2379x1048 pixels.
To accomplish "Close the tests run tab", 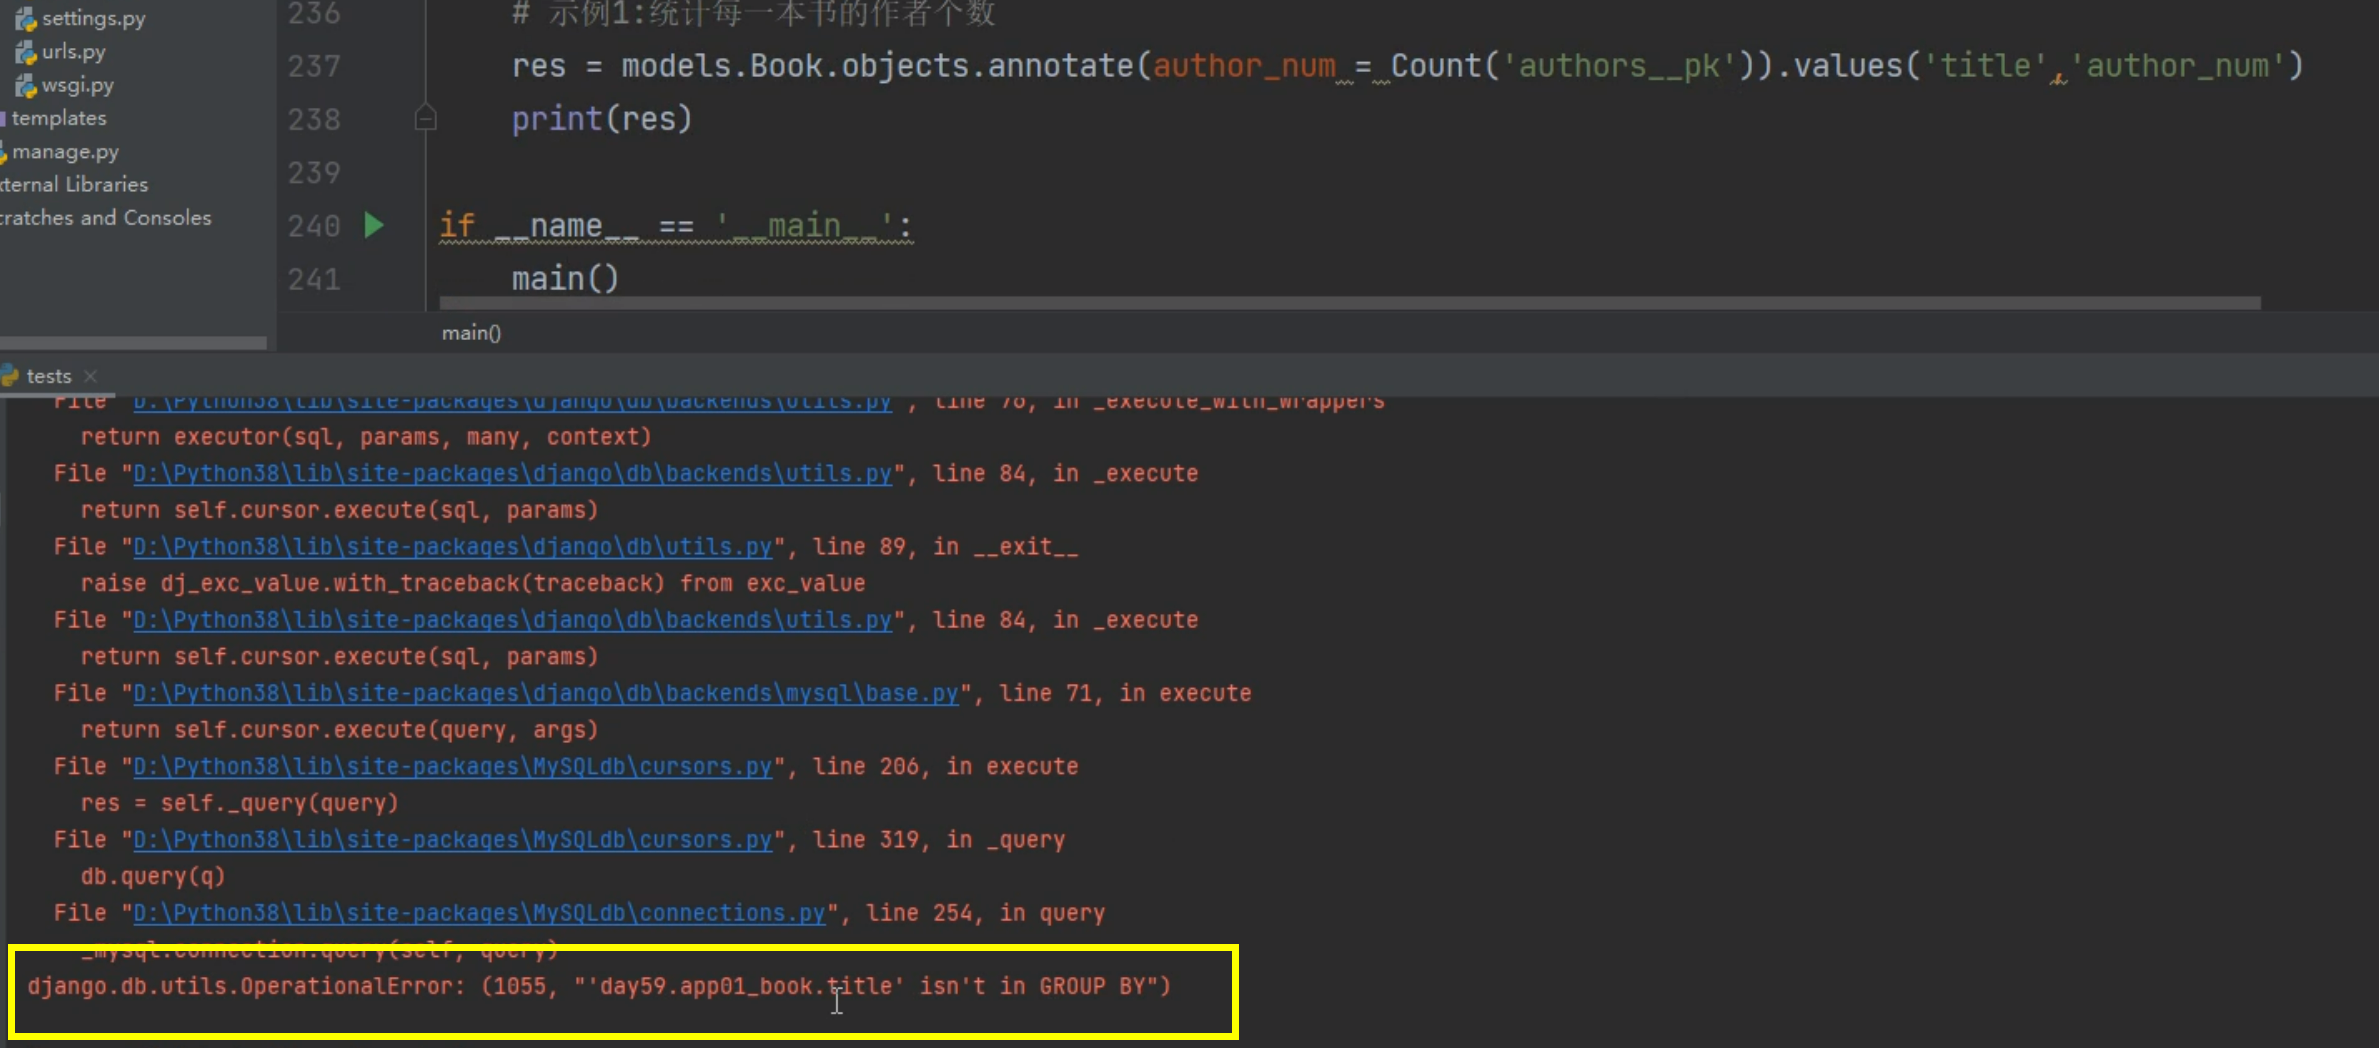I will pyautogui.click(x=90, y=376).
